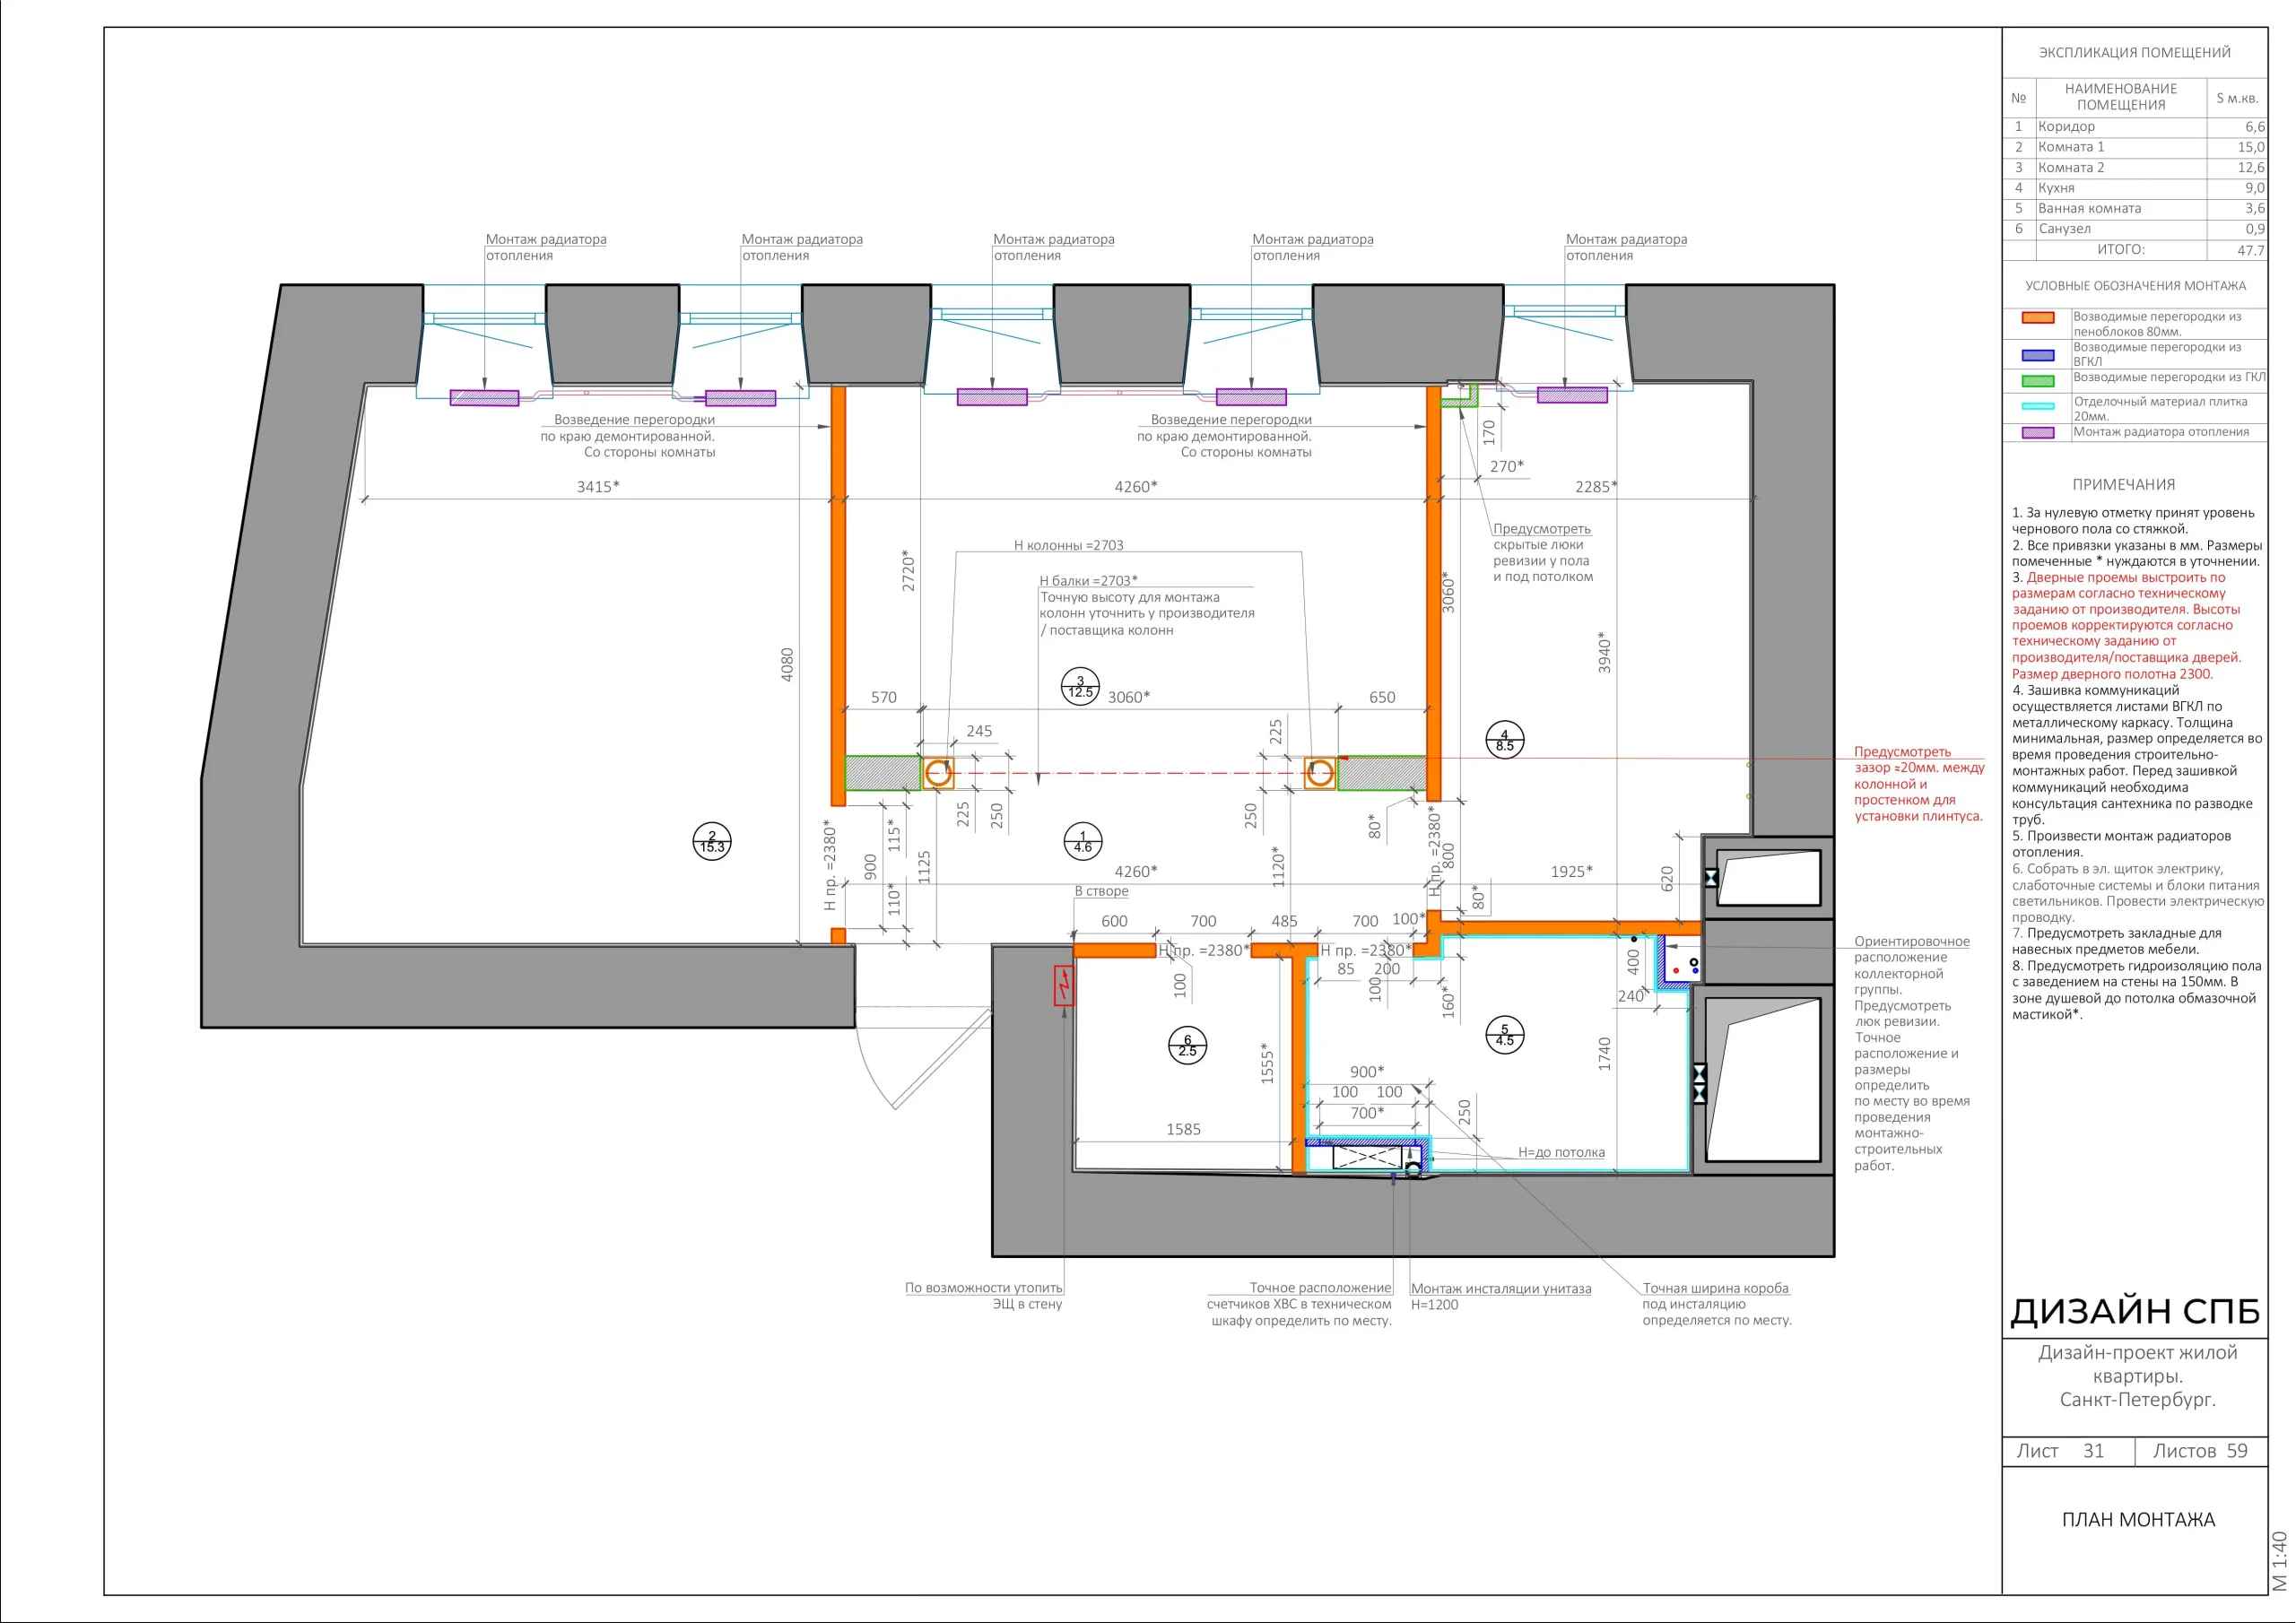Click the leftmost purple radiator under the window
2296x1623 pixels.
point(484,398)
